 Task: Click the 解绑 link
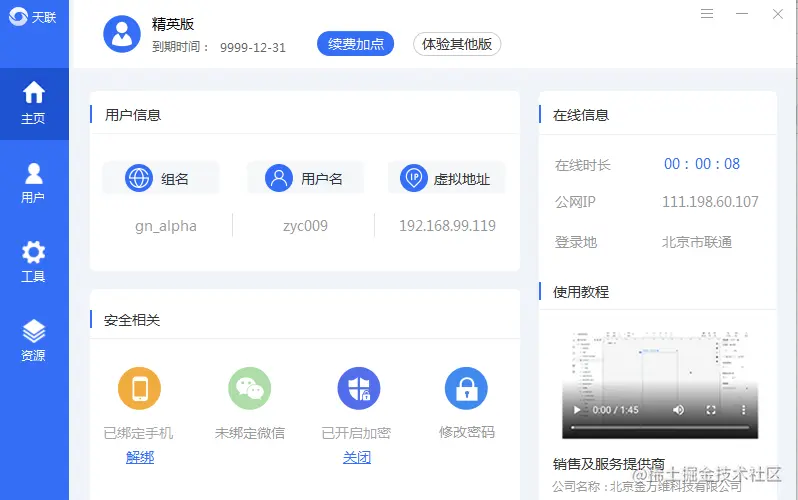tap(140, 457)
